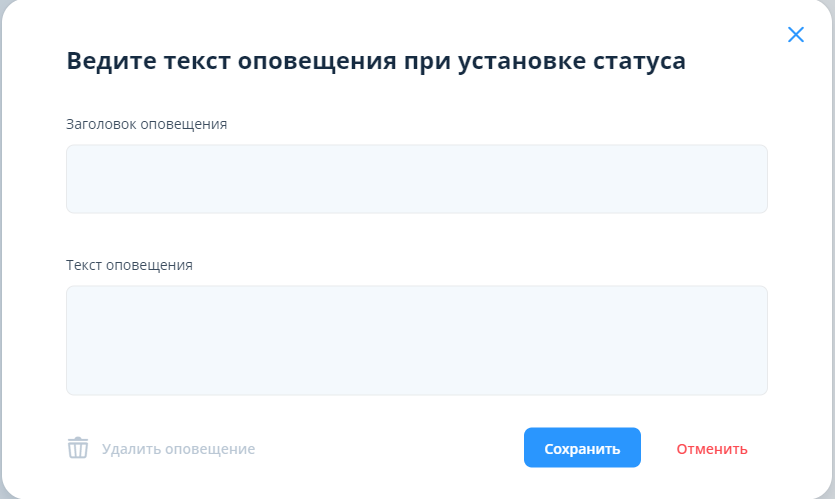Cancel editing the status notification

[x=711, y=449]
